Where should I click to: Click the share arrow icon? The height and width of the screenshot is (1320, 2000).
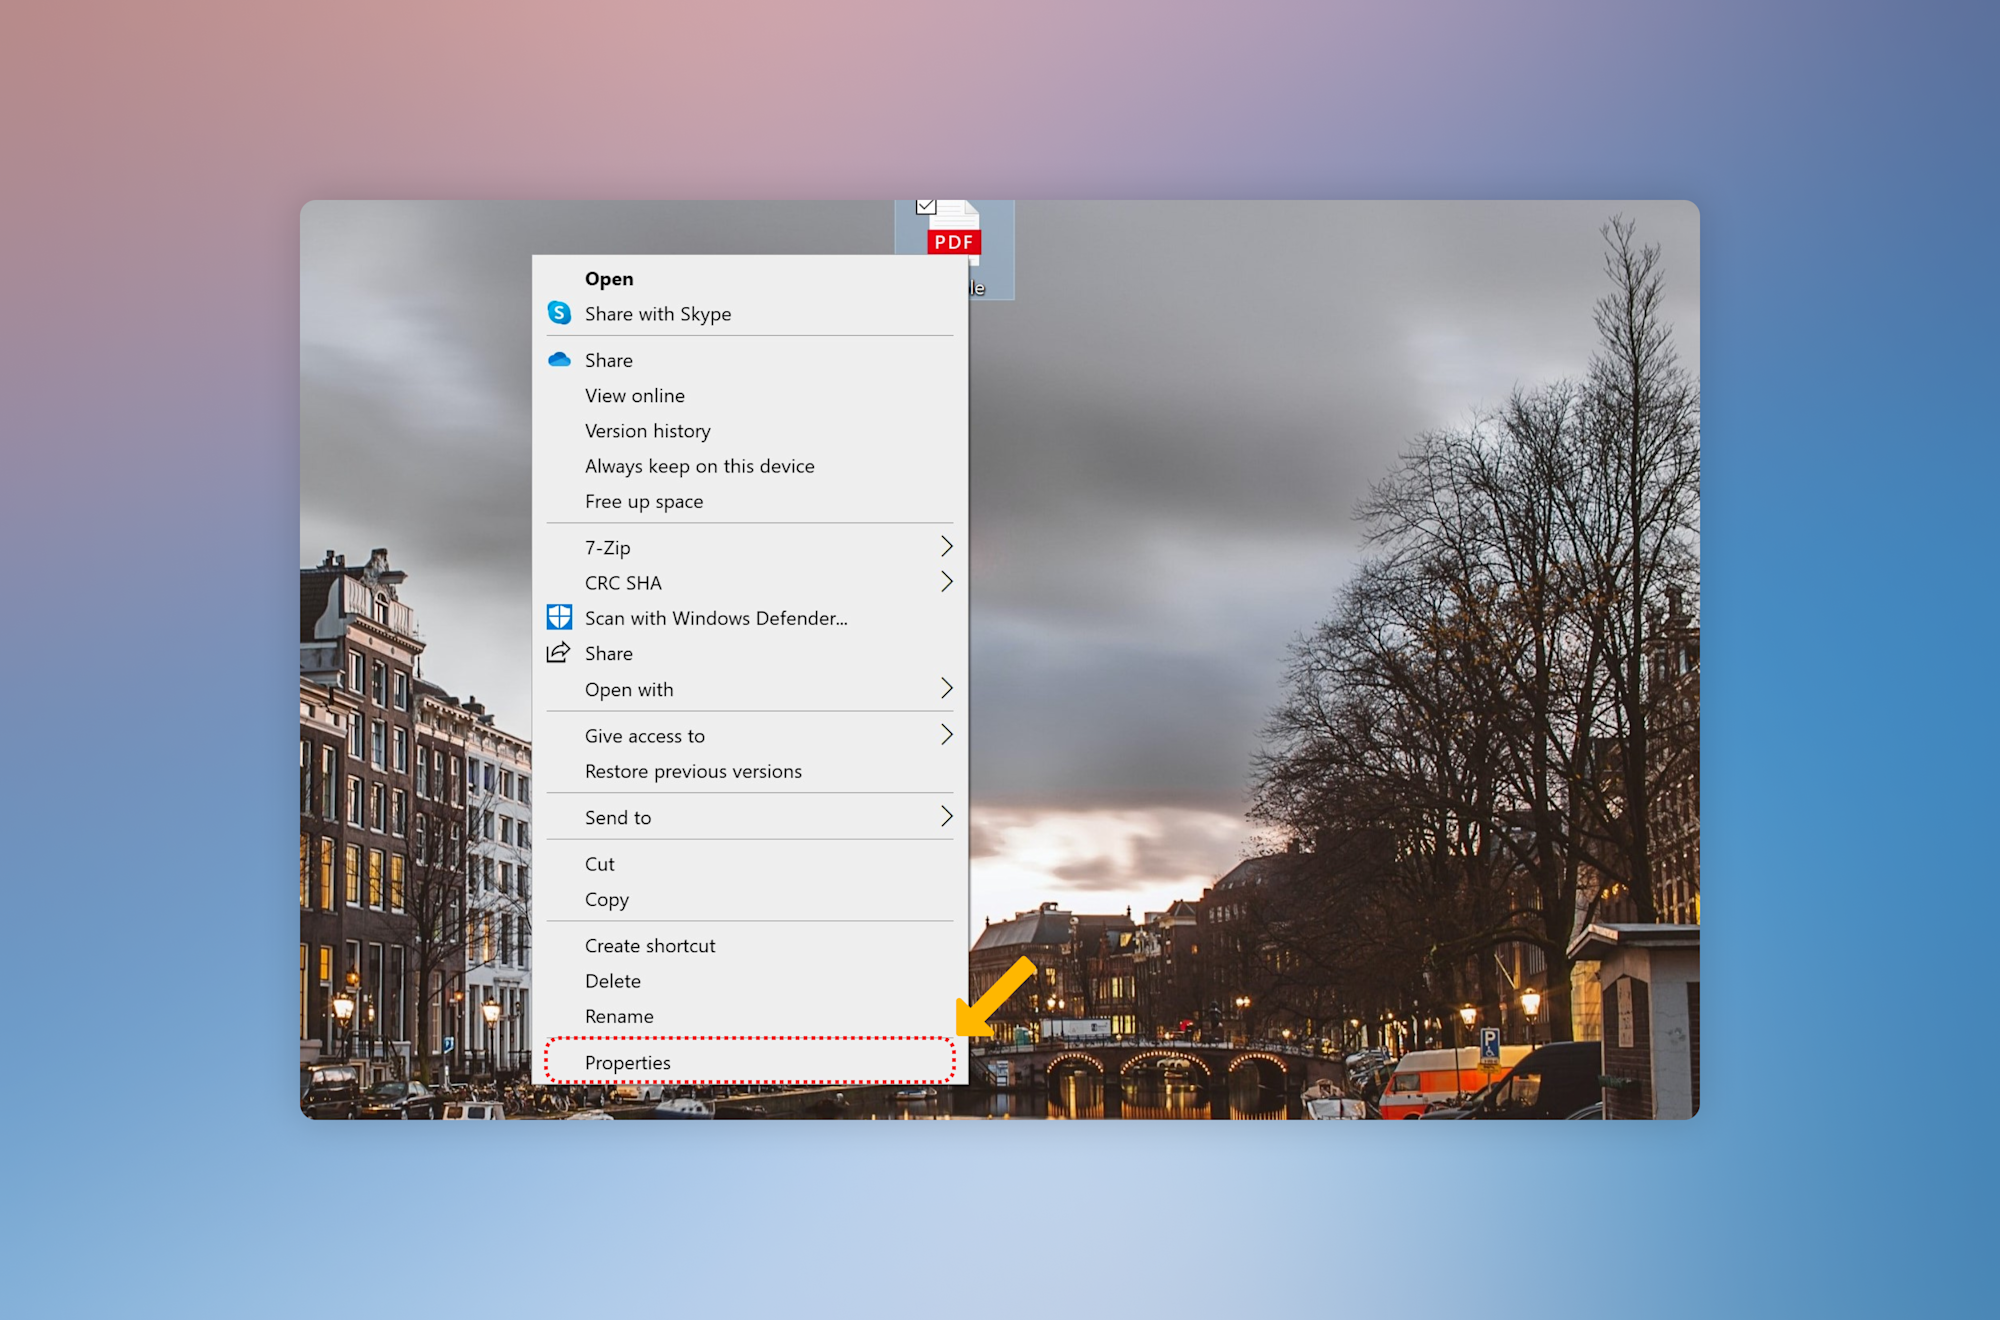tap(558, 653)
